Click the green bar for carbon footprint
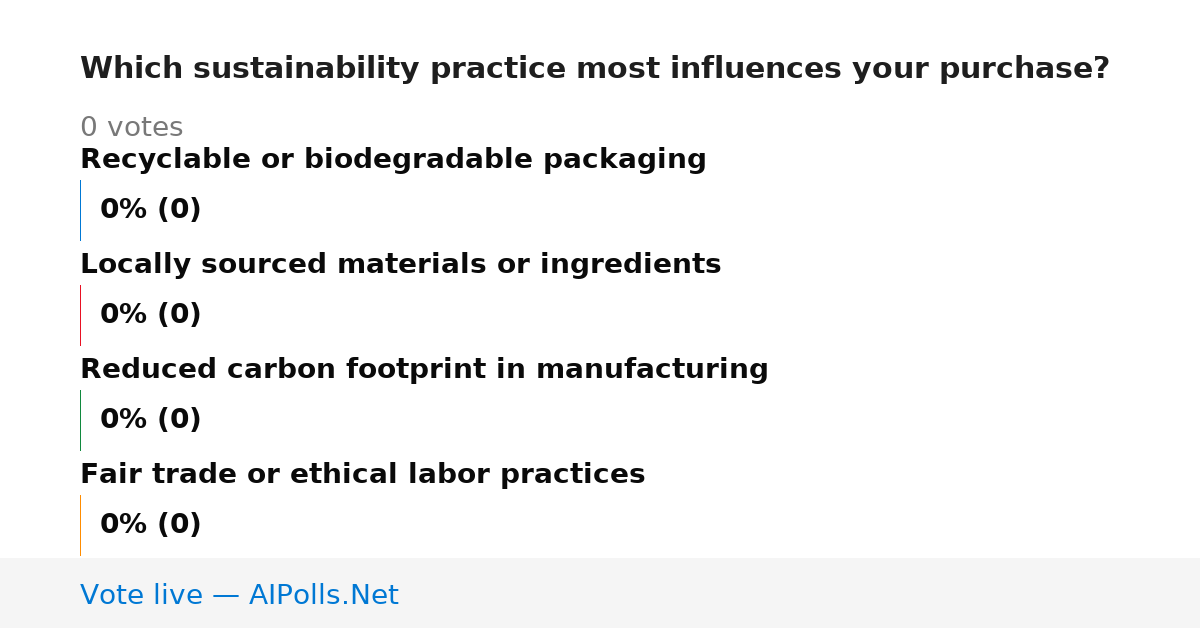1200x628 pixels. [80, 420]
